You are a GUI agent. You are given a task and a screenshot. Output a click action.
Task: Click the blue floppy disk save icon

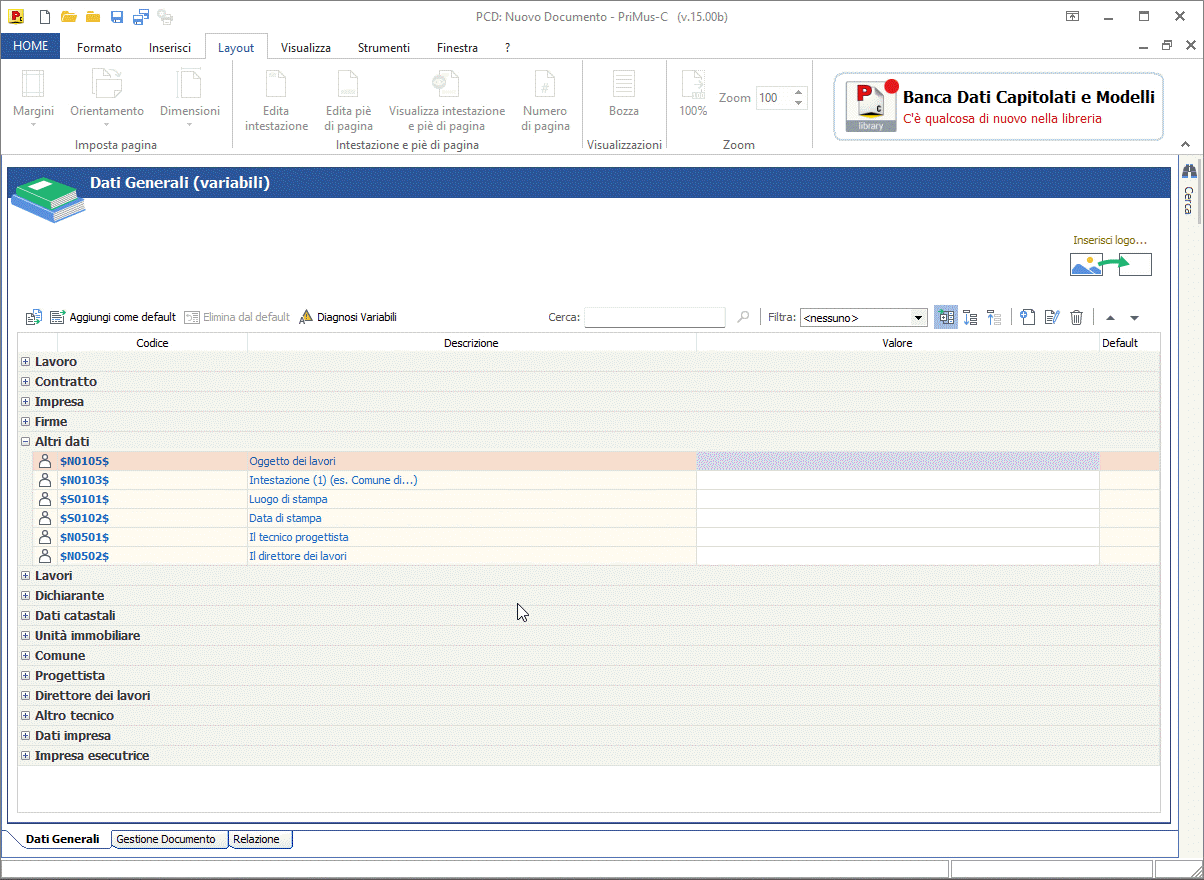tap(117, 17)
